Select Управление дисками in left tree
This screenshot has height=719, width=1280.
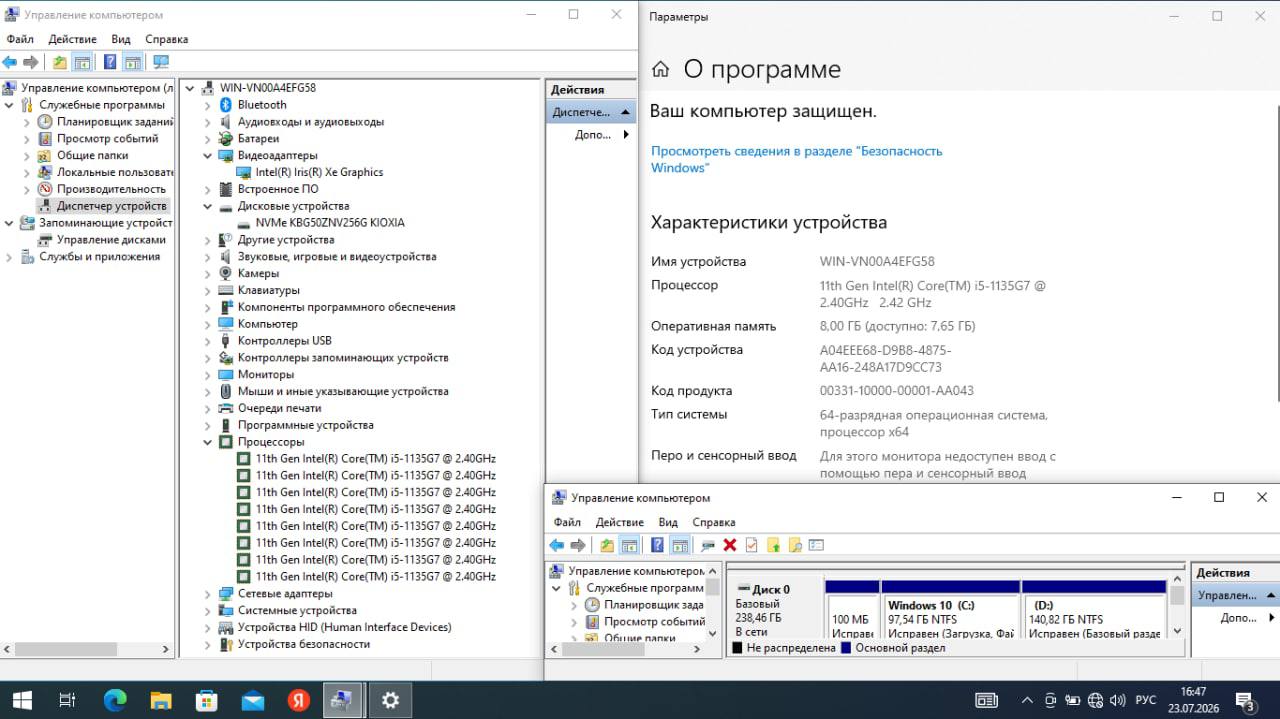click(x=111, y=240)
